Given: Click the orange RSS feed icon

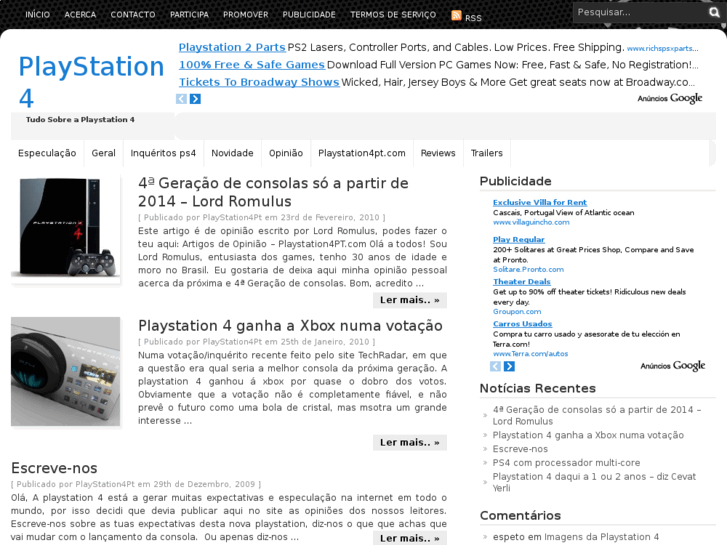Looking at the screenshot, I should pyautogui.click(x=456, y=15).
